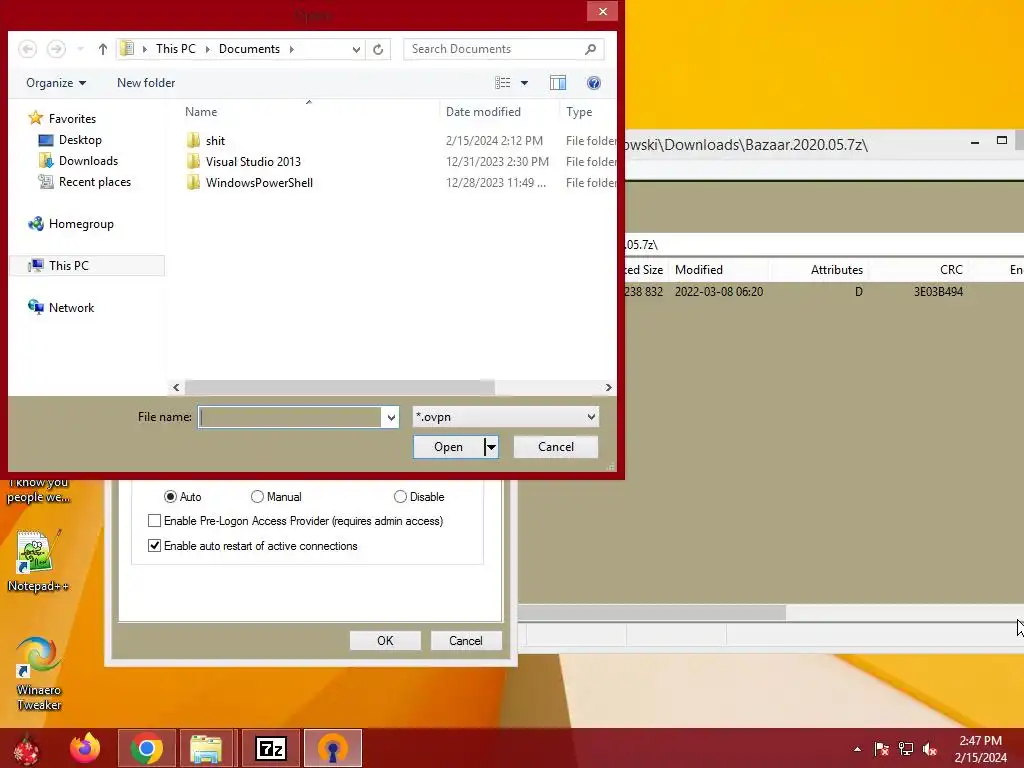
Task: Show hidden tray icons arrow
Action: coord(857,749)
